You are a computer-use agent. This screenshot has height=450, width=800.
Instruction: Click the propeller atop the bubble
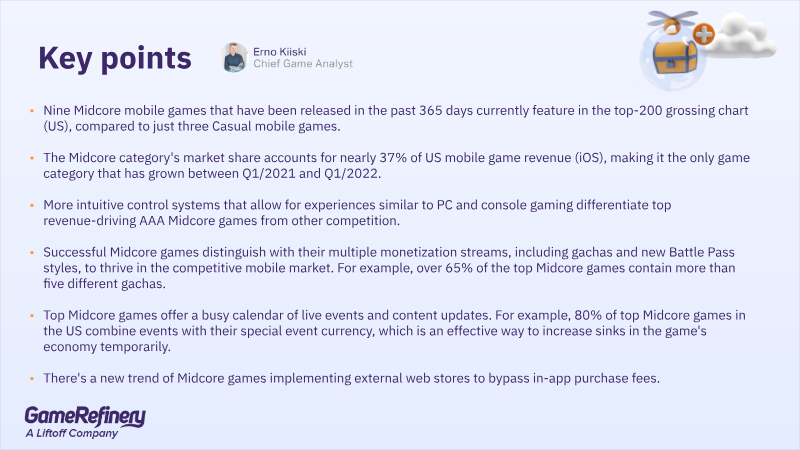672,19
